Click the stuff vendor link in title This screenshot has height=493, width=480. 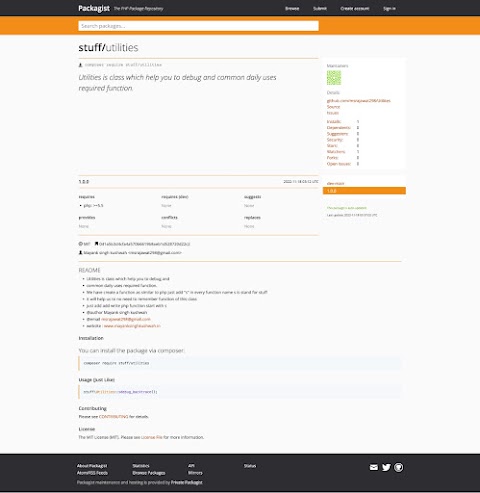click(90, 47)
